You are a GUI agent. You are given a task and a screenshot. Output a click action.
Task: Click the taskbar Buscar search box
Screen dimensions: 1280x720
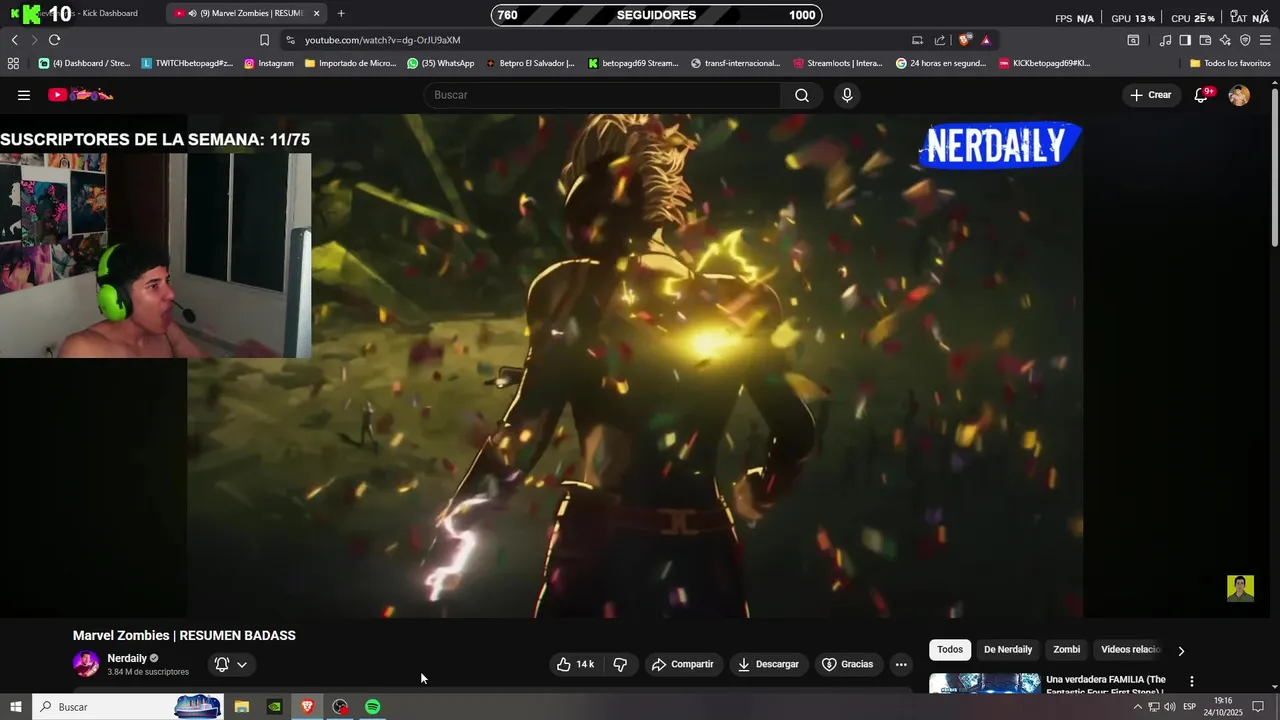pyautogui.click(x=128, y=707)
